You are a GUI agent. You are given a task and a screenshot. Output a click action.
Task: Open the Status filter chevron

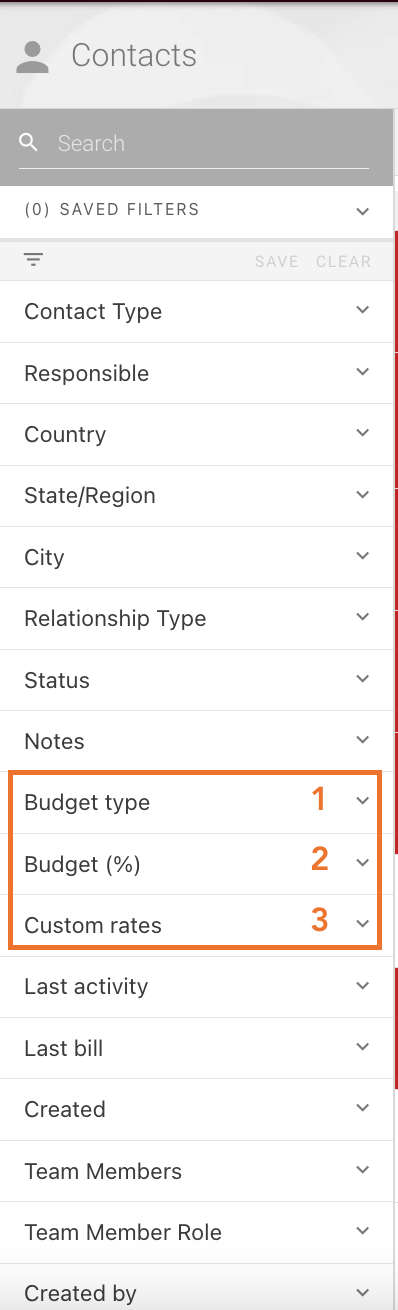click(362, 679)
